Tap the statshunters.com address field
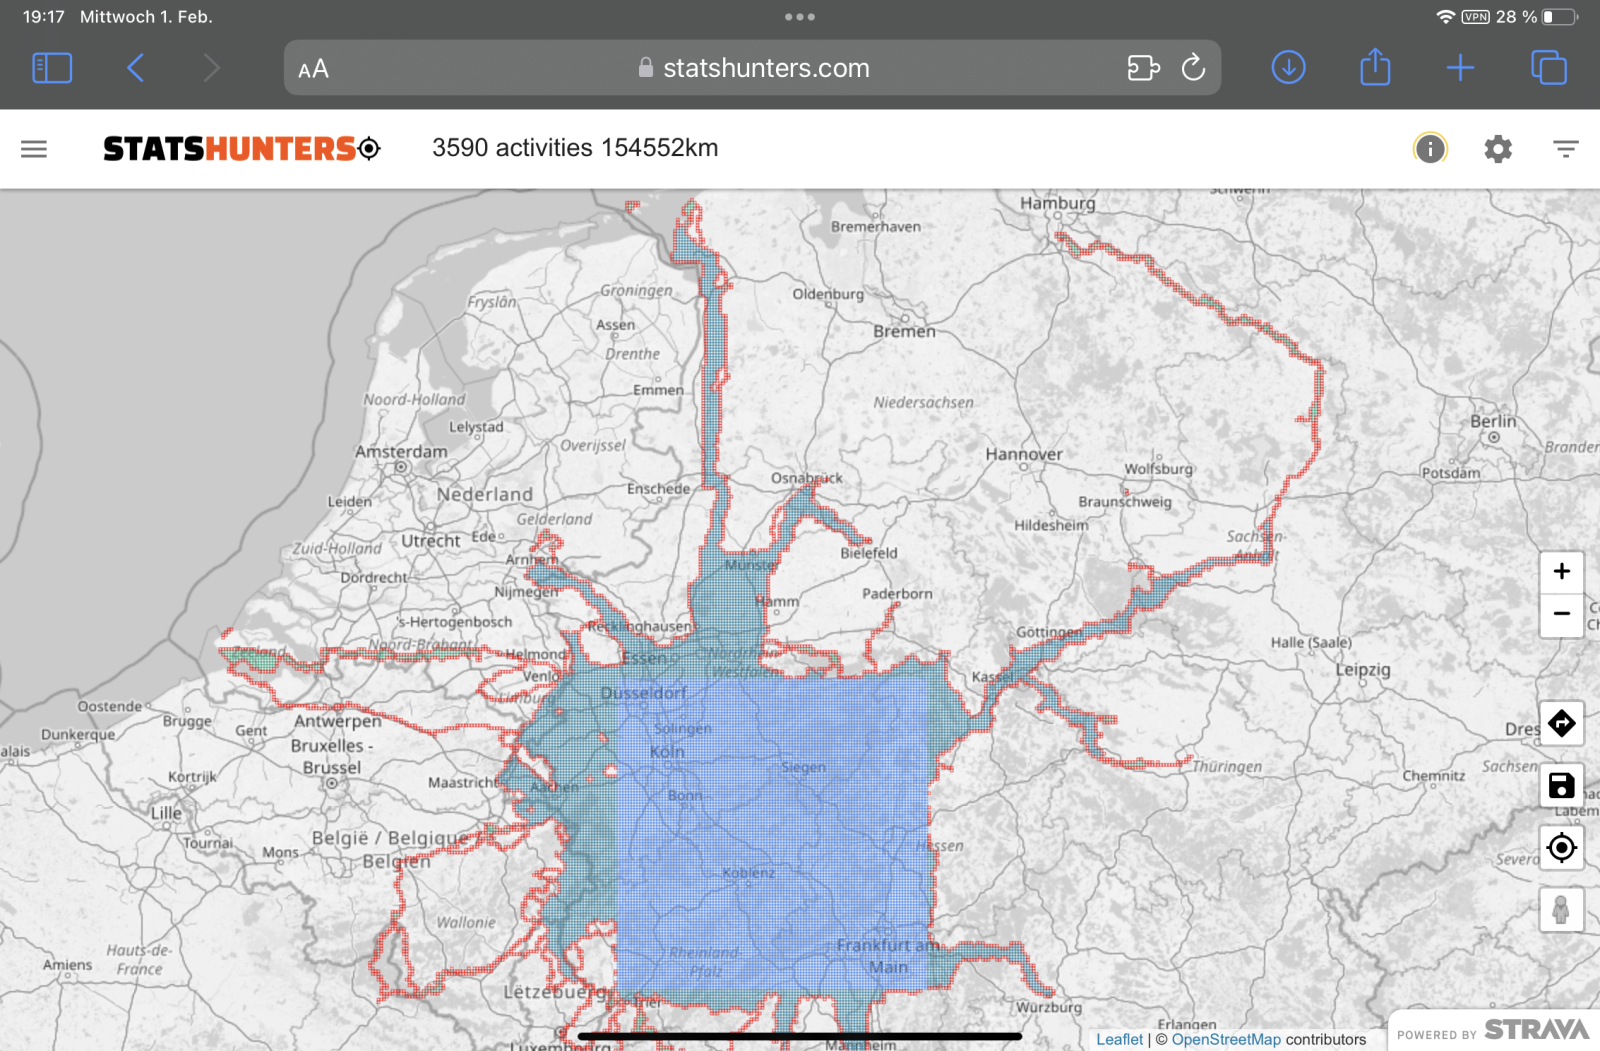 pos(752,68)
